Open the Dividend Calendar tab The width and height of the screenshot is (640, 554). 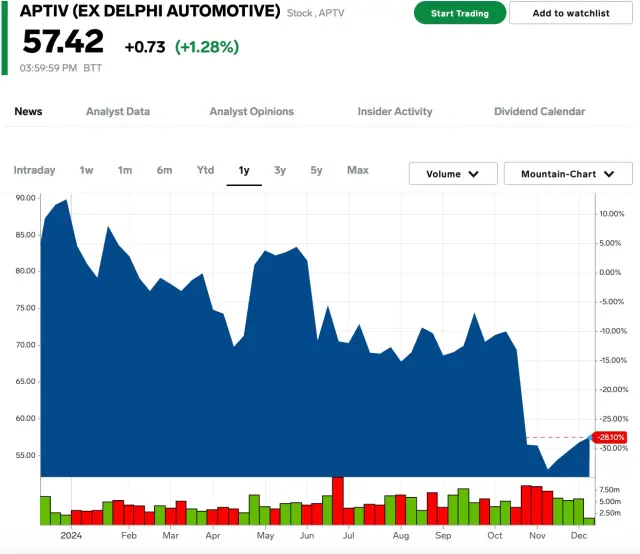coord(539,111)
